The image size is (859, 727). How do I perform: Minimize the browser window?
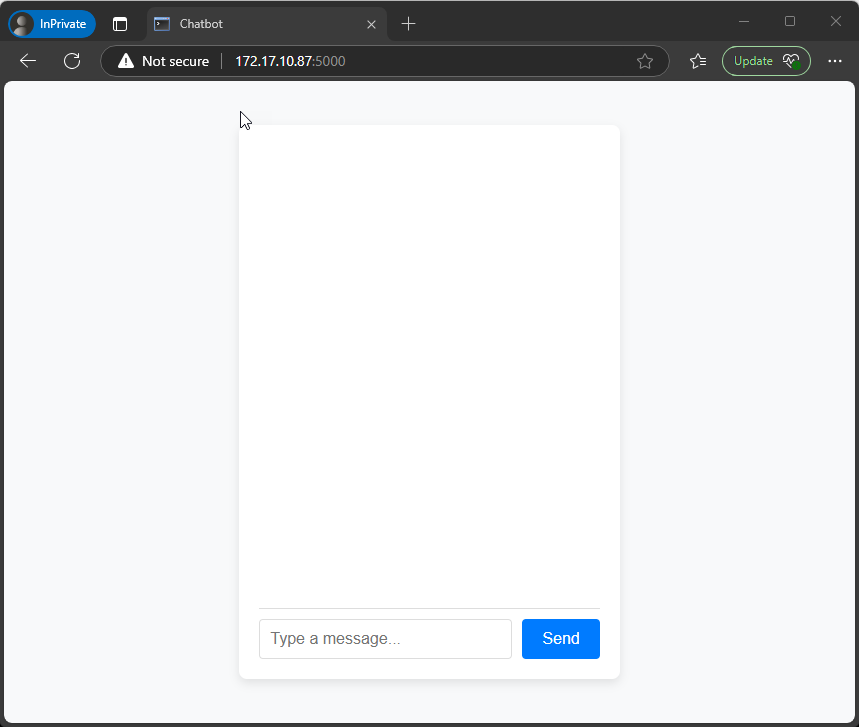click(744, 21)
